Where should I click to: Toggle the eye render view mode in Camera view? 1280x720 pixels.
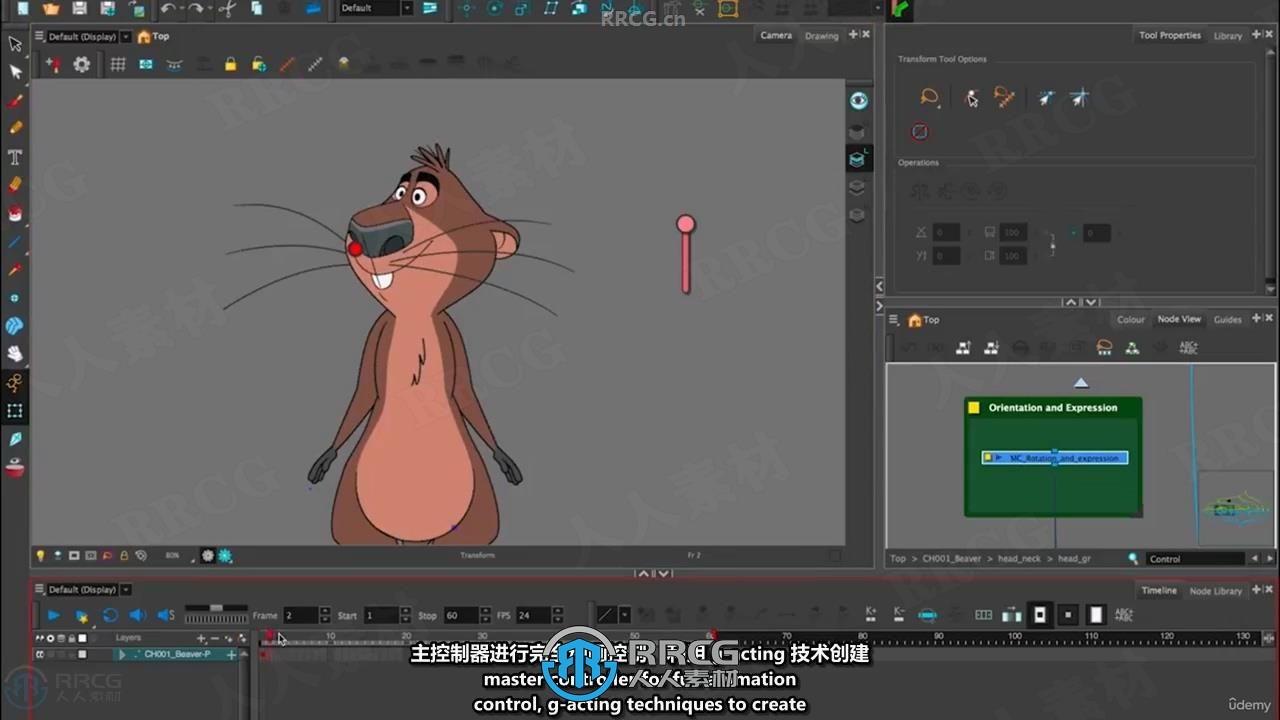[x=858, y=100]
